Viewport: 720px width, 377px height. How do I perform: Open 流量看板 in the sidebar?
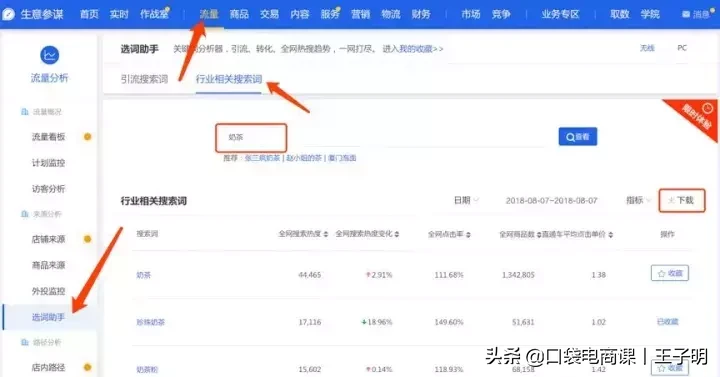pyautogui.click(x=49, y=136)
